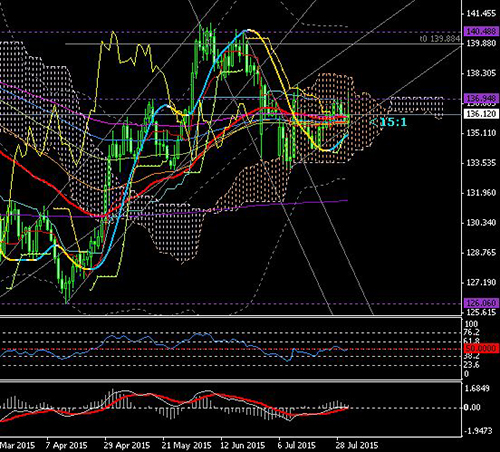Click the 23.6 oscillator level label
Screen dimensions: 500x452
click(x=472, y=365)
